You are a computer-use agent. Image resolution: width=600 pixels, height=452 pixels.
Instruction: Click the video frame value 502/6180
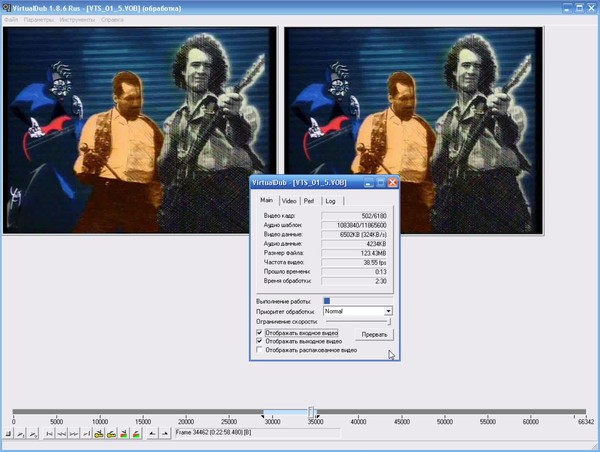click(x=354, y=216)
